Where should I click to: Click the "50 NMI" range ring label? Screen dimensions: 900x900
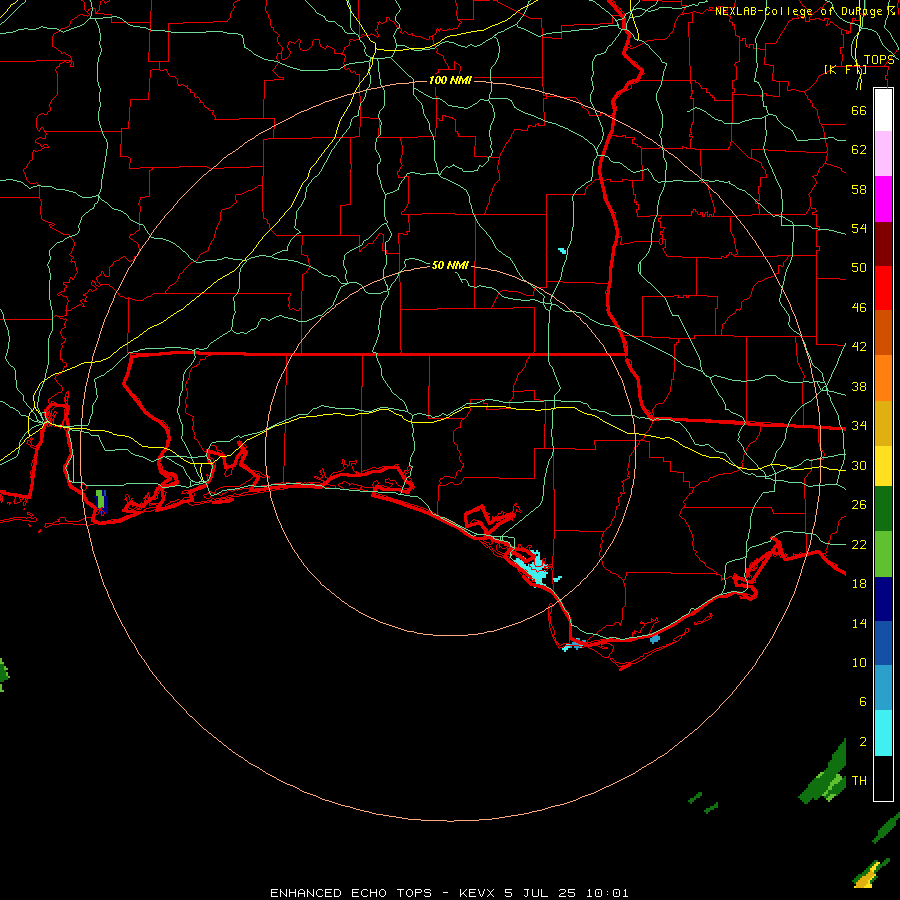click(x=450, y=265)
